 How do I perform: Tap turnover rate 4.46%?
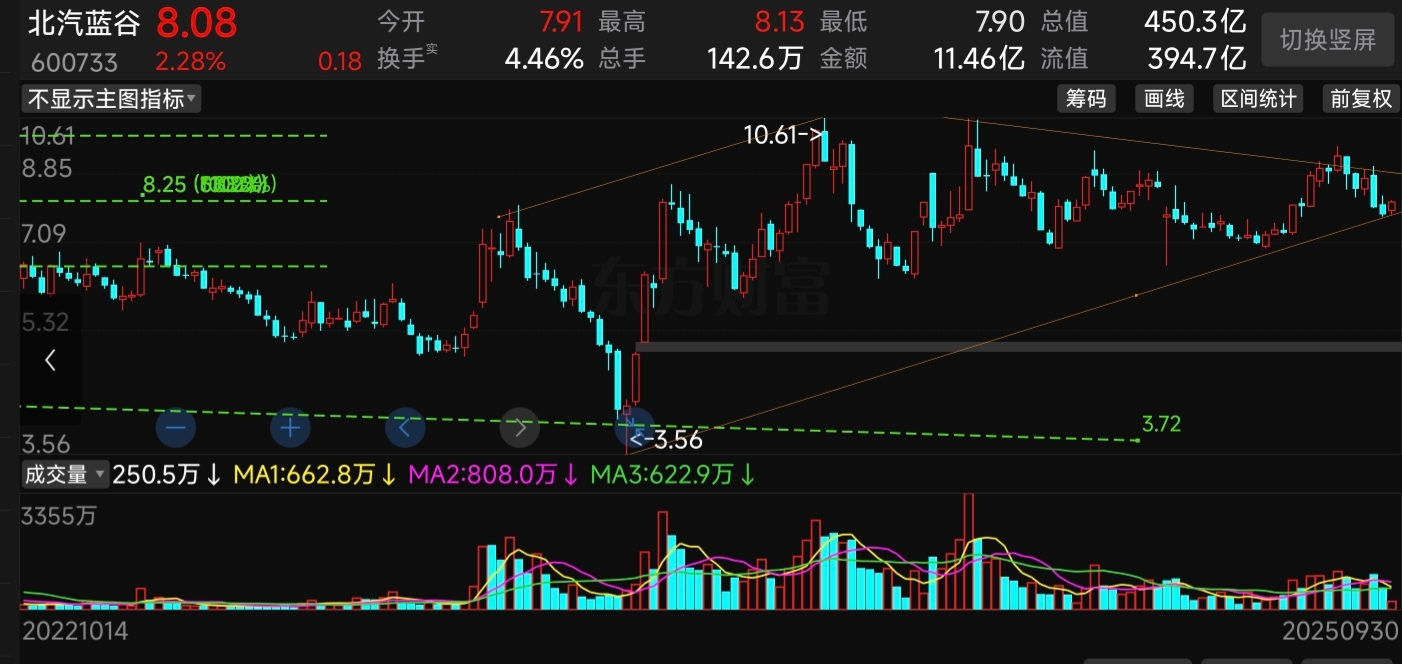tap(544, 59)
